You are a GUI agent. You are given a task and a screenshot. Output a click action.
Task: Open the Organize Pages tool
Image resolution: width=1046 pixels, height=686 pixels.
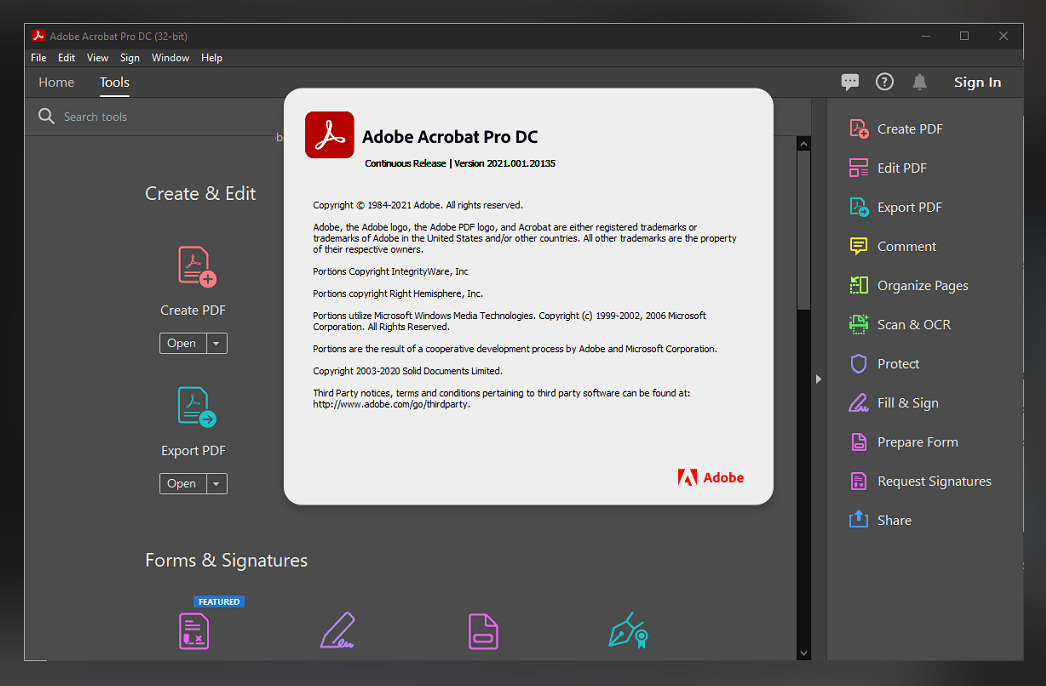tap(858, 285)
